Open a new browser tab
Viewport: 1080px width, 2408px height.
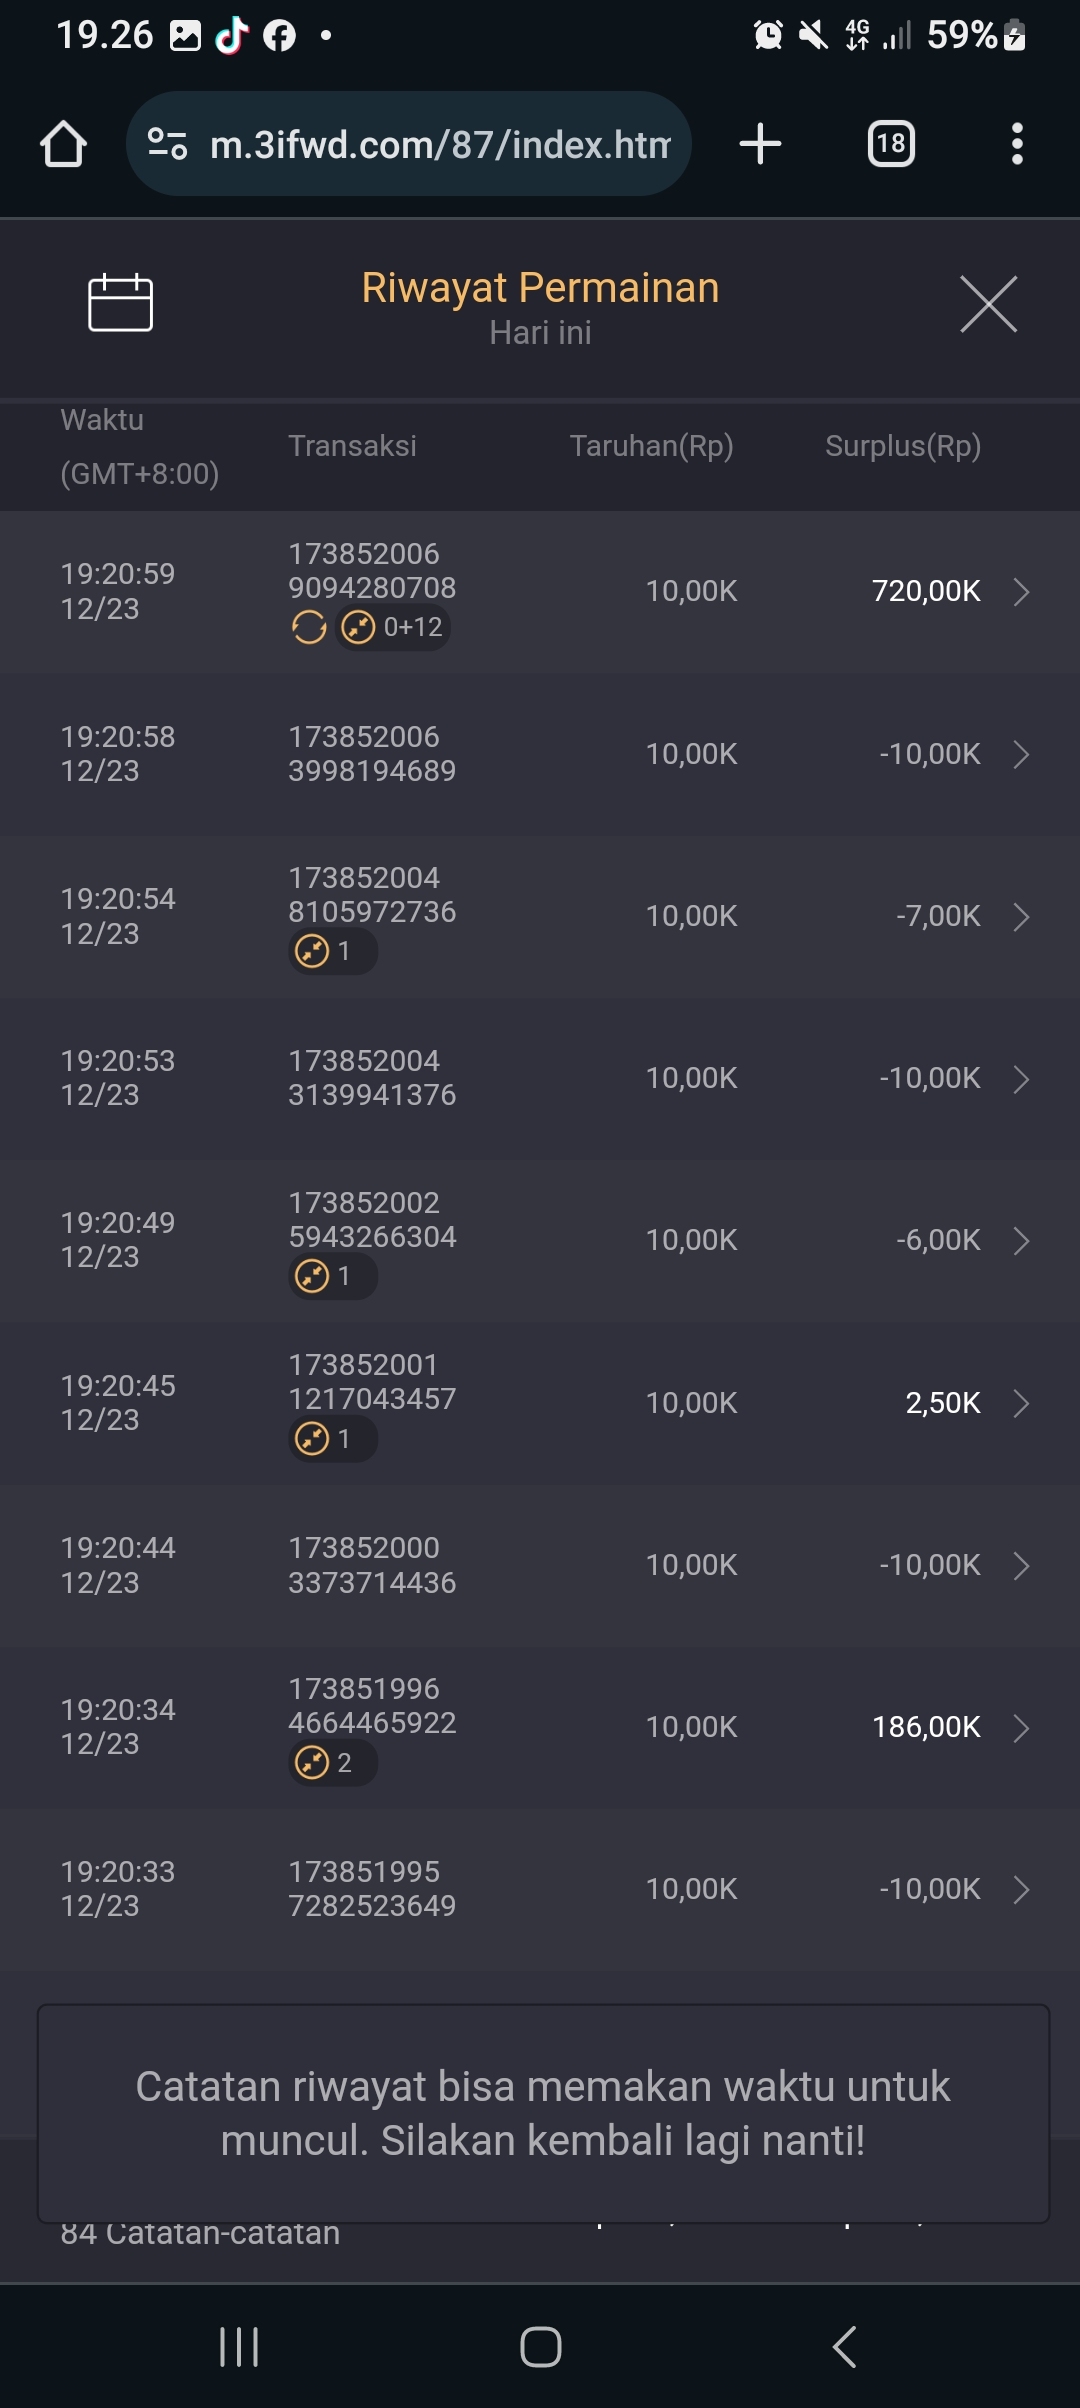pyautogui.click(x=760, y=144)
